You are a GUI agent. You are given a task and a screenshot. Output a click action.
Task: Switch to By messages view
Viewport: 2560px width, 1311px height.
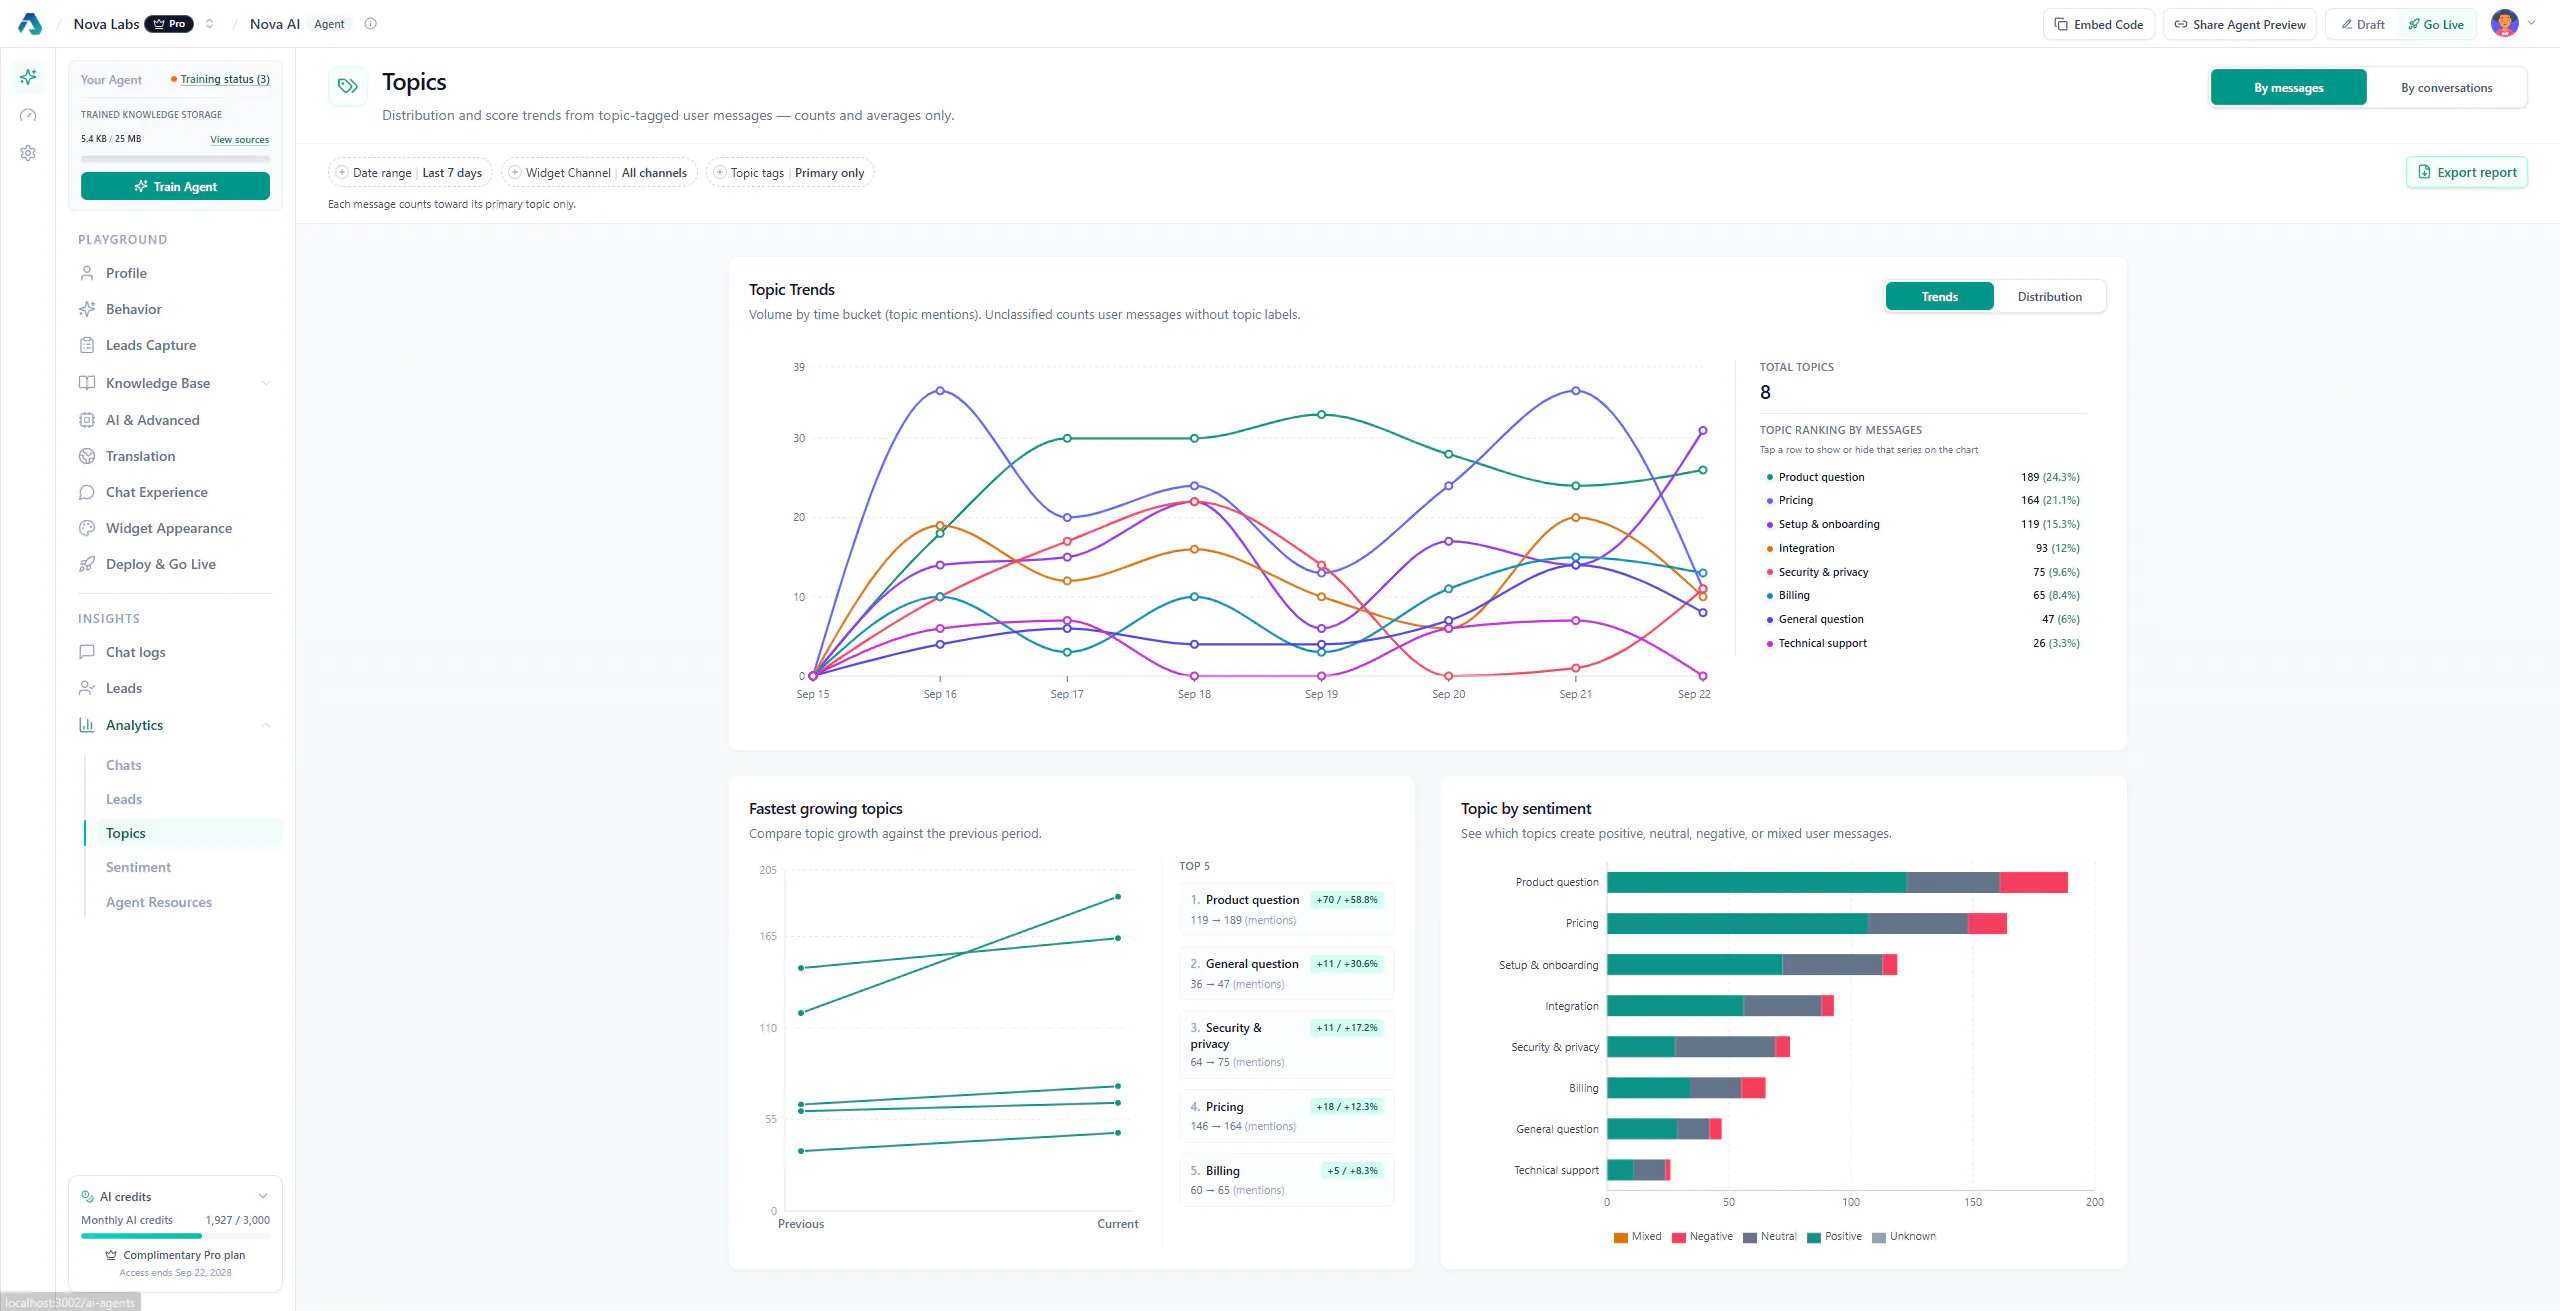[x=2288, y=87]
